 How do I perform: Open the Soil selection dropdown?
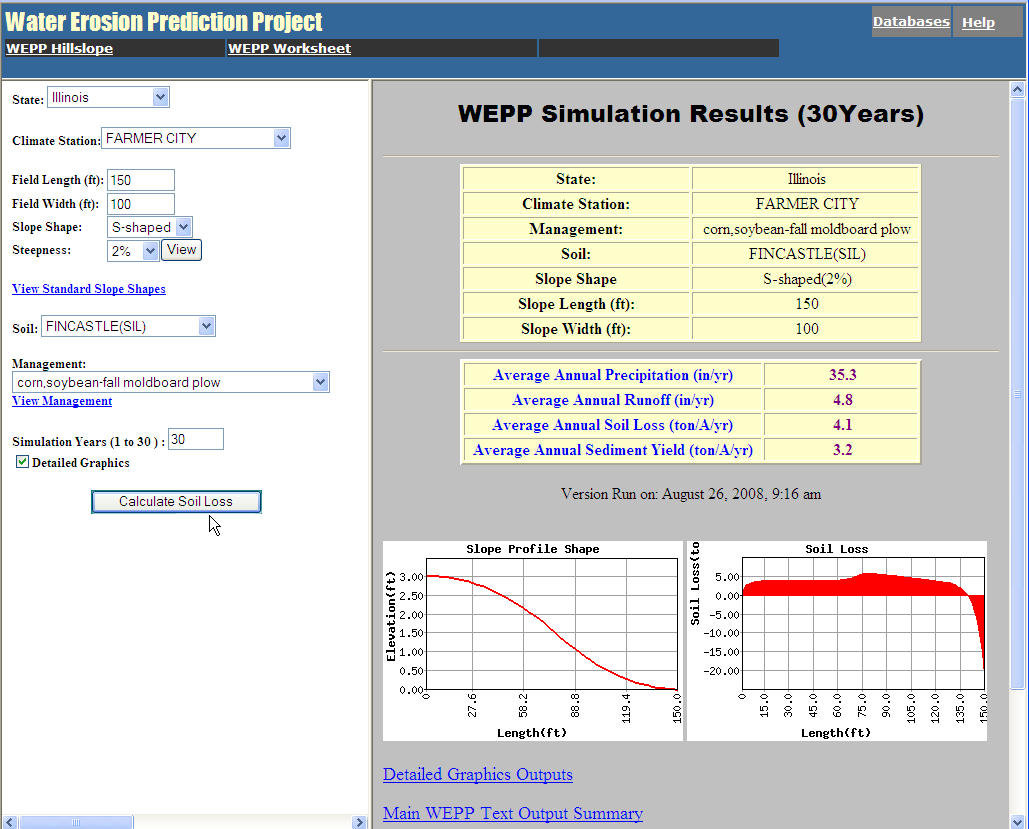127,326
